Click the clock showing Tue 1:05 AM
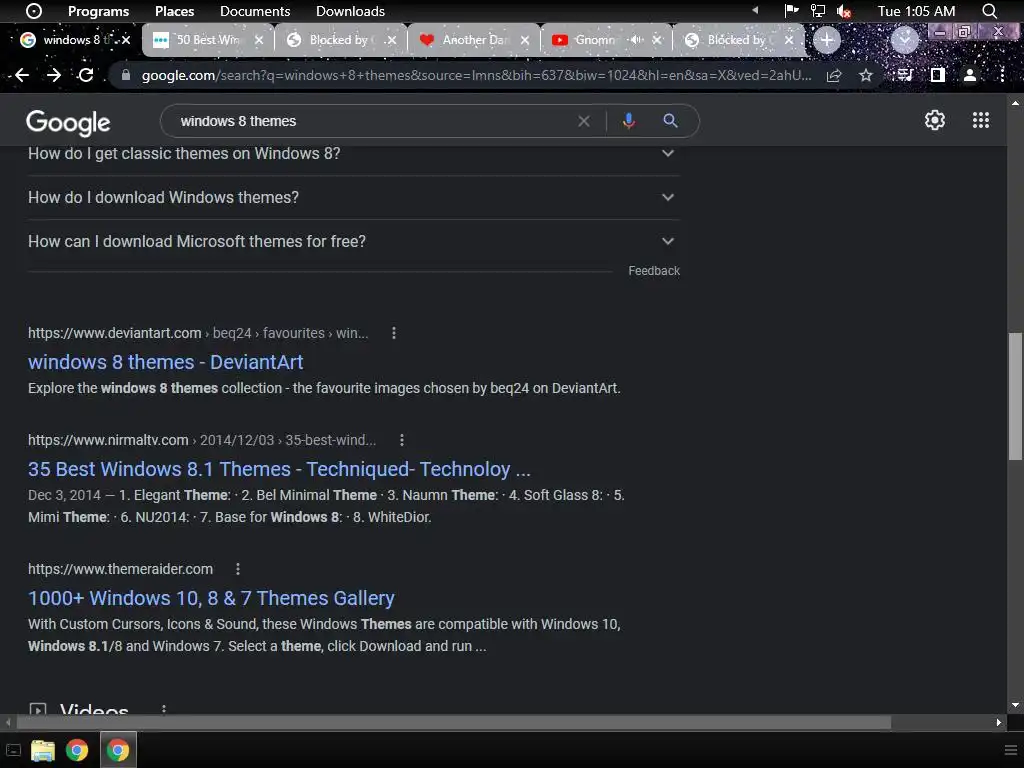 coord(916,11)
